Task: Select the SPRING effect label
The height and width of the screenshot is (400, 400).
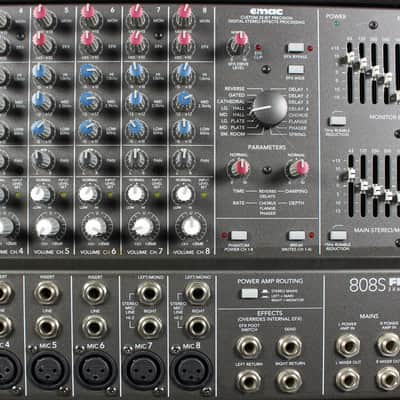Action: pyautogui.click(x=297, y=134)
